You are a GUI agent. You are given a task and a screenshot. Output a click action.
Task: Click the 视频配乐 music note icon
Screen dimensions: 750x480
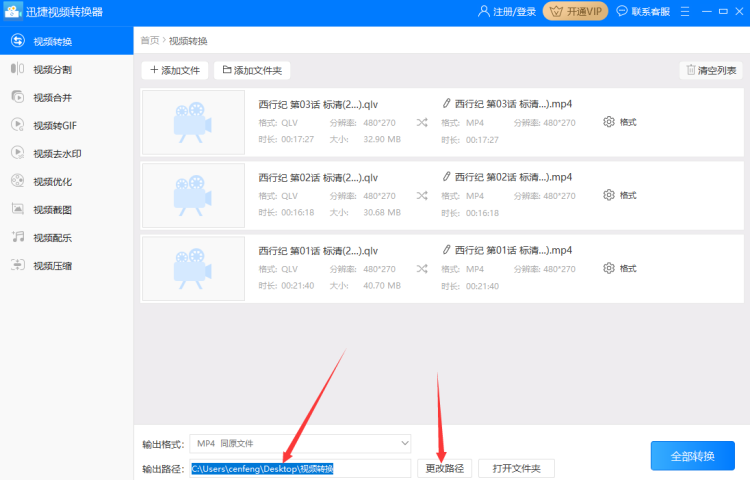tap(18, 237)
